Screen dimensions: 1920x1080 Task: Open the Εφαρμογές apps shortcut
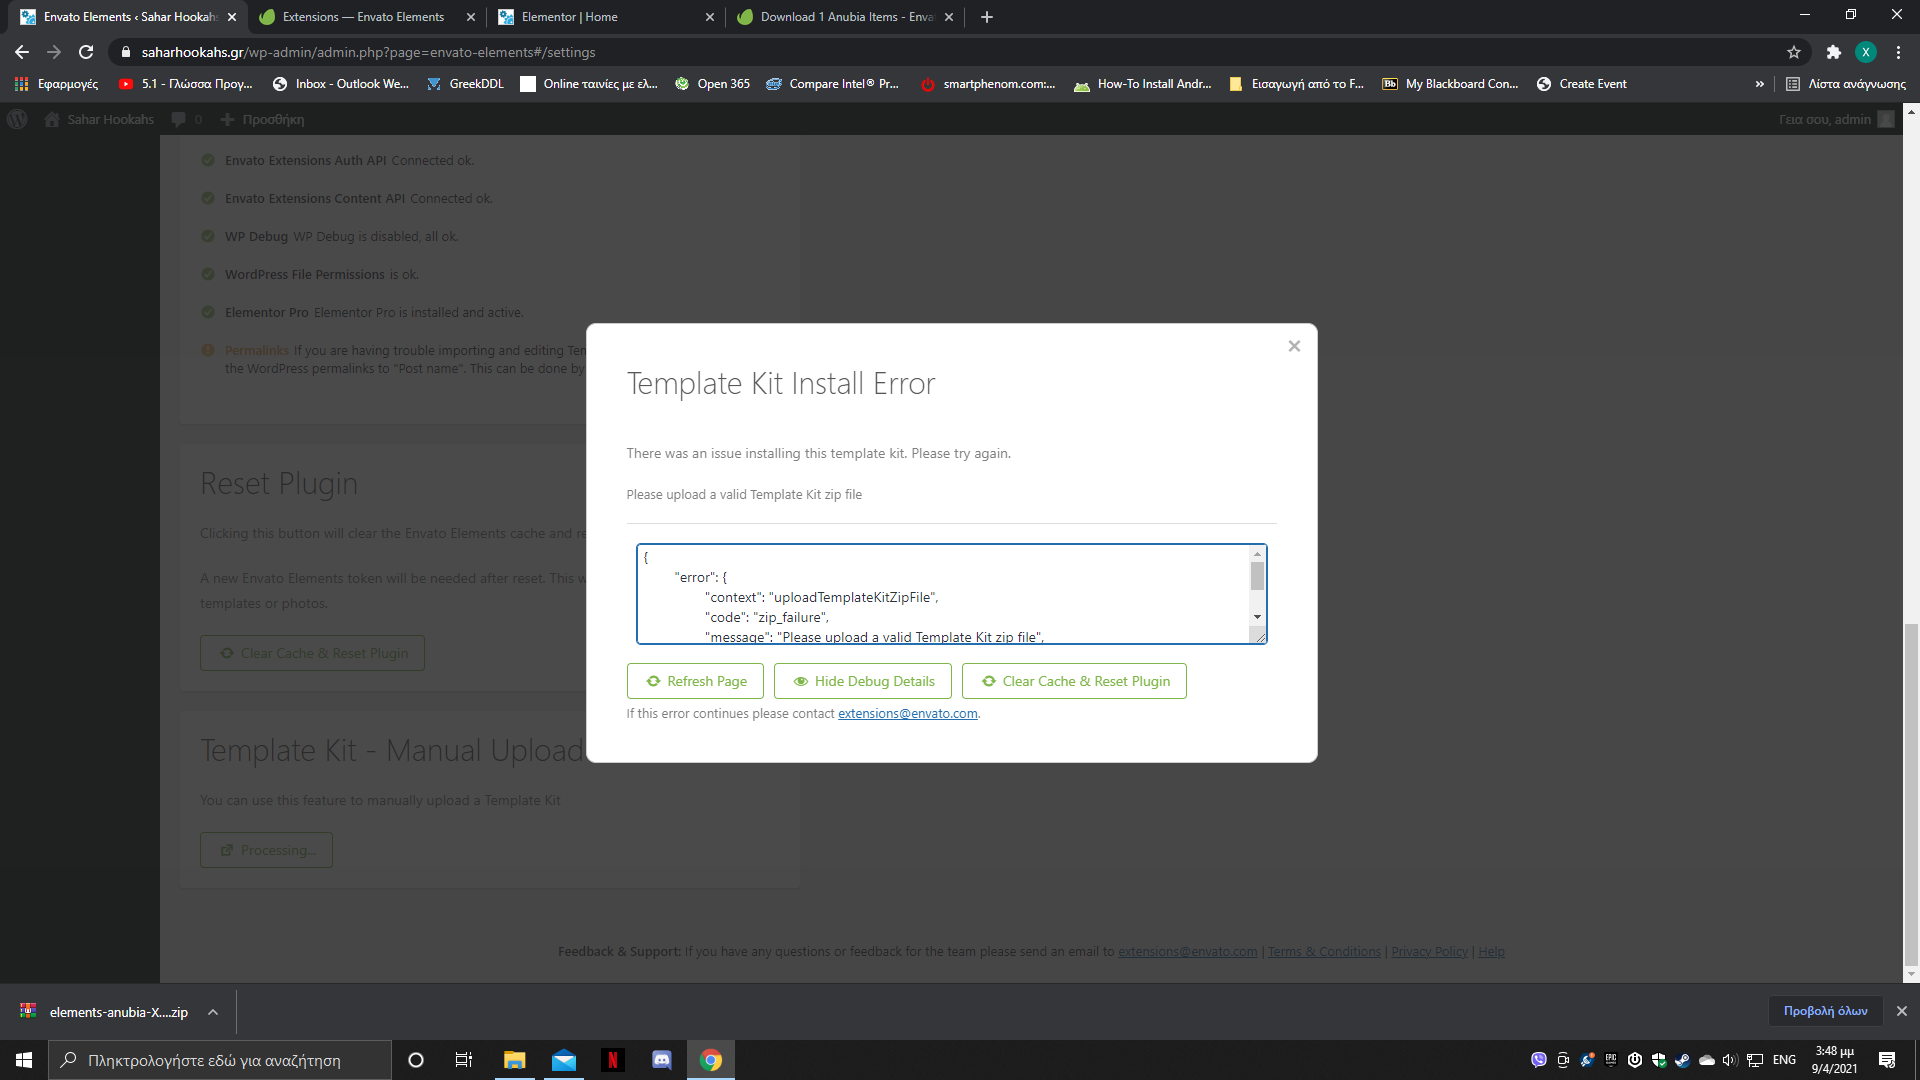coord(57,84)
